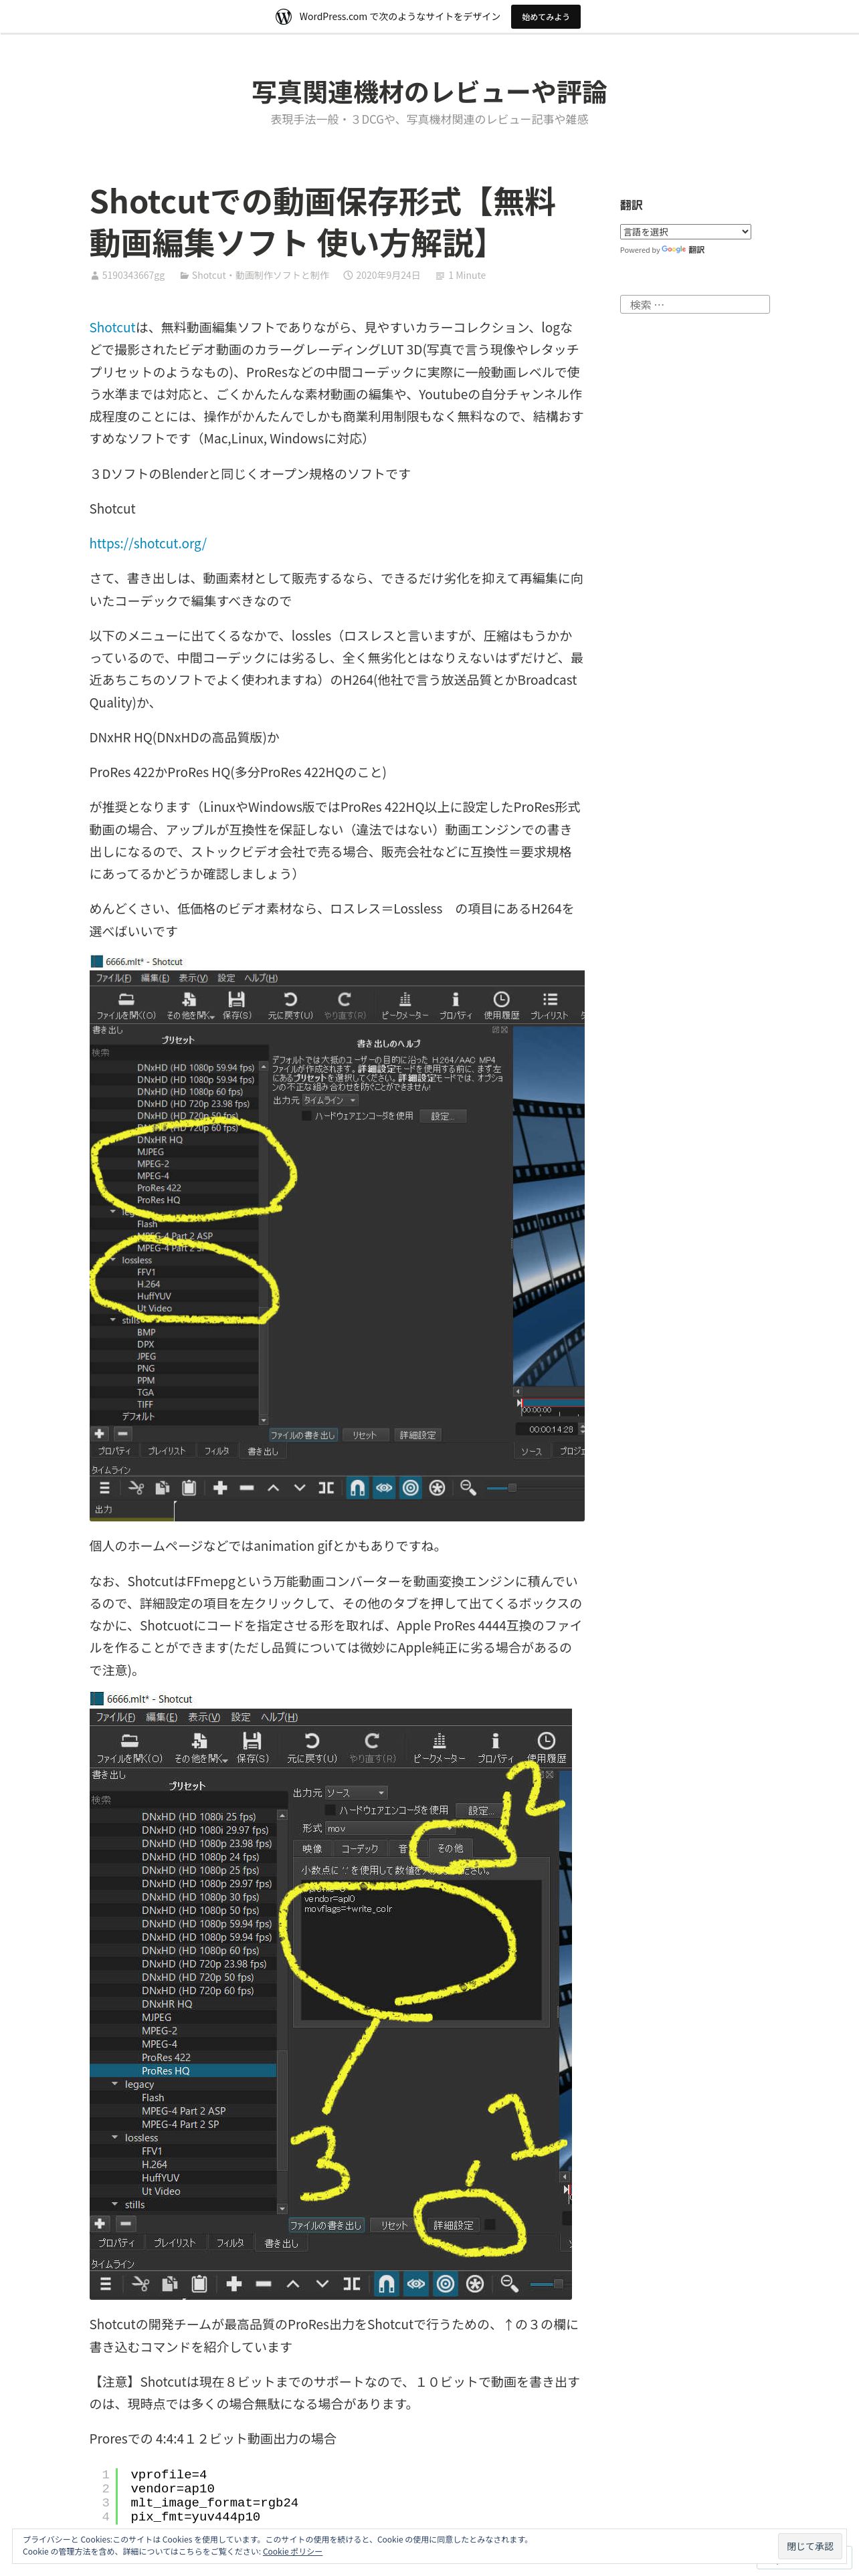In second Shotcut screenshot, collapse lossless preset group

pos(115,2137)
